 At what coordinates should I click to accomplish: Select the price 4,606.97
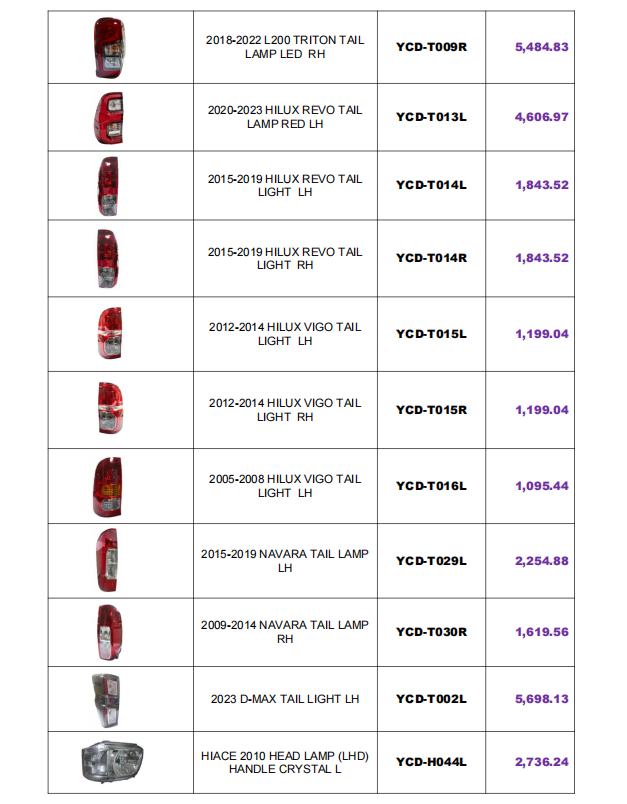542,117
